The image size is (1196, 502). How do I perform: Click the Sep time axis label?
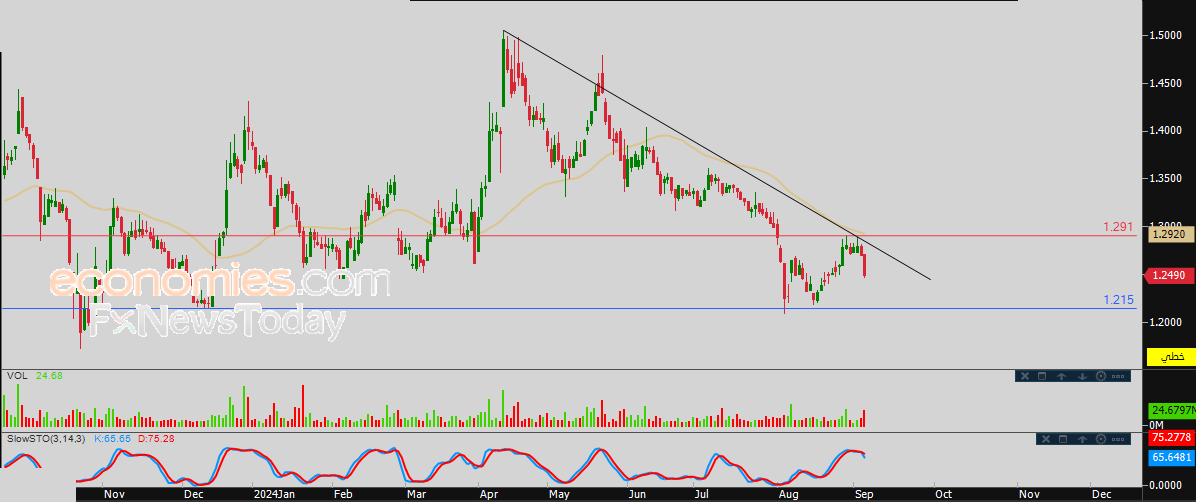tap(863, 494)
